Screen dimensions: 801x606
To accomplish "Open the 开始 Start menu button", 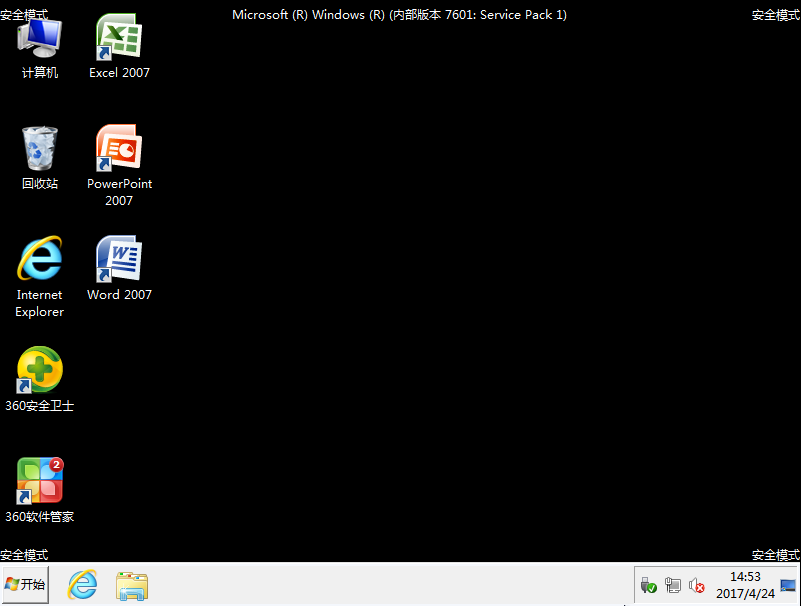I will [26, 584].
